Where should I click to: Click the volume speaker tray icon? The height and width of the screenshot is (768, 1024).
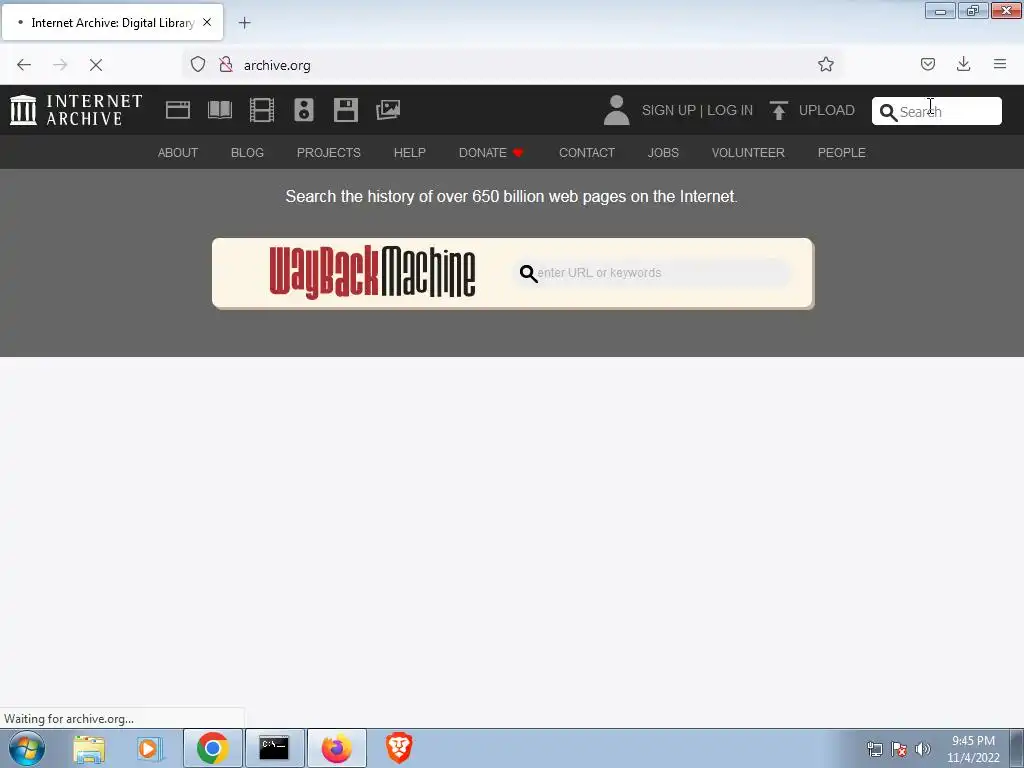(x=923, y=749)
